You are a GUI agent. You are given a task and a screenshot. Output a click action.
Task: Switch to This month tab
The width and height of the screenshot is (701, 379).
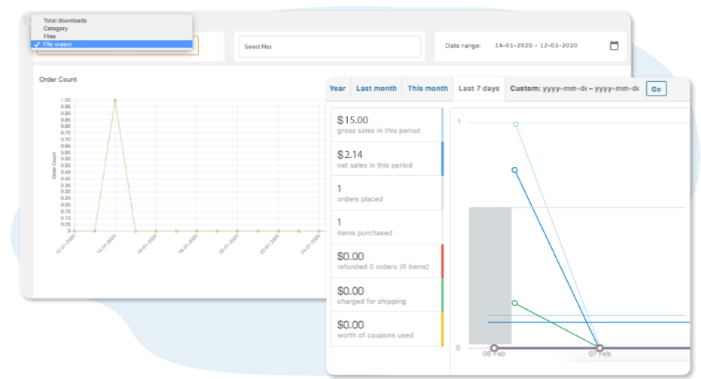coord(428,88)
